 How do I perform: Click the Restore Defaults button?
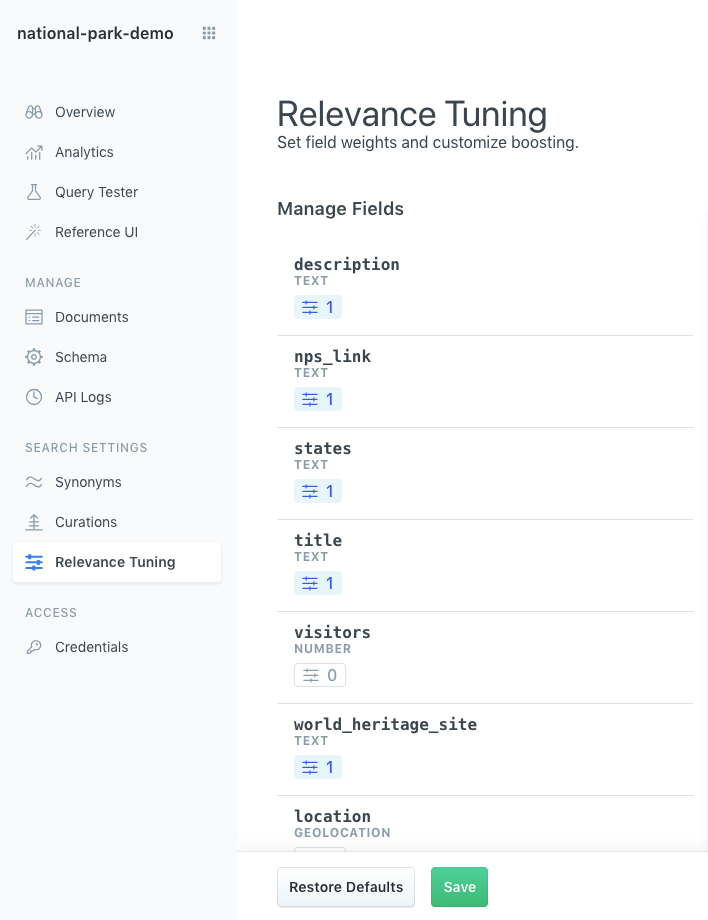(345, 887)
